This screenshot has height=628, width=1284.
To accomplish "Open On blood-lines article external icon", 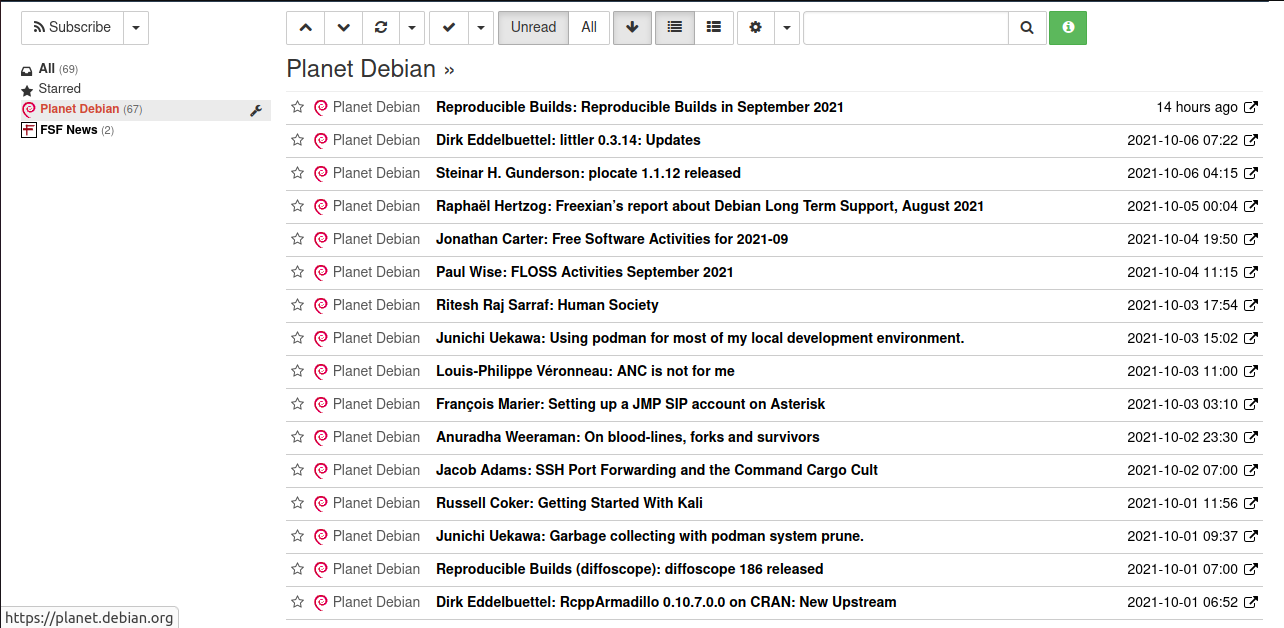I will point(1250,437).
